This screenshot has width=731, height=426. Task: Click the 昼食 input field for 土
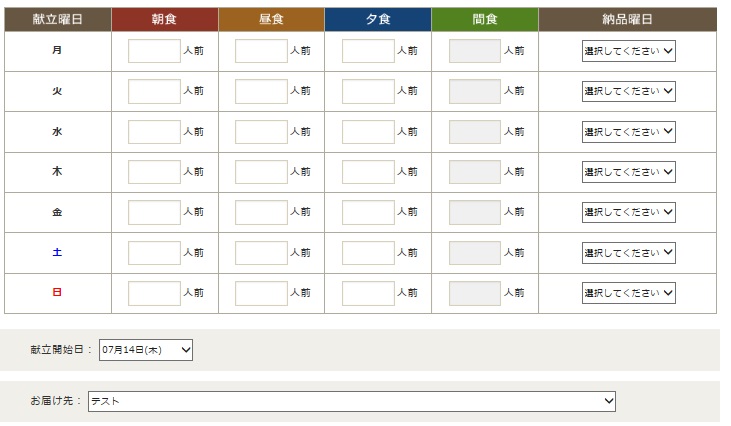click(261, 253)
